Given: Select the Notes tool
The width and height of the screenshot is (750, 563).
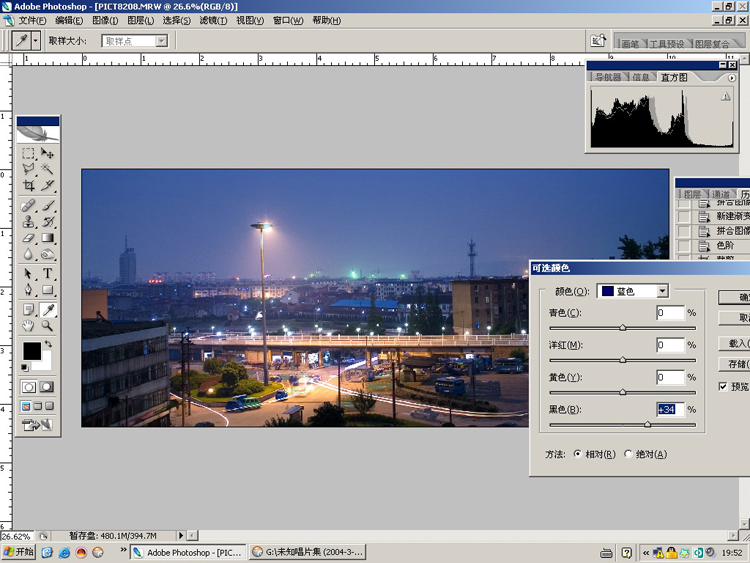Looking at the screenshot, I should coord(28,310).
